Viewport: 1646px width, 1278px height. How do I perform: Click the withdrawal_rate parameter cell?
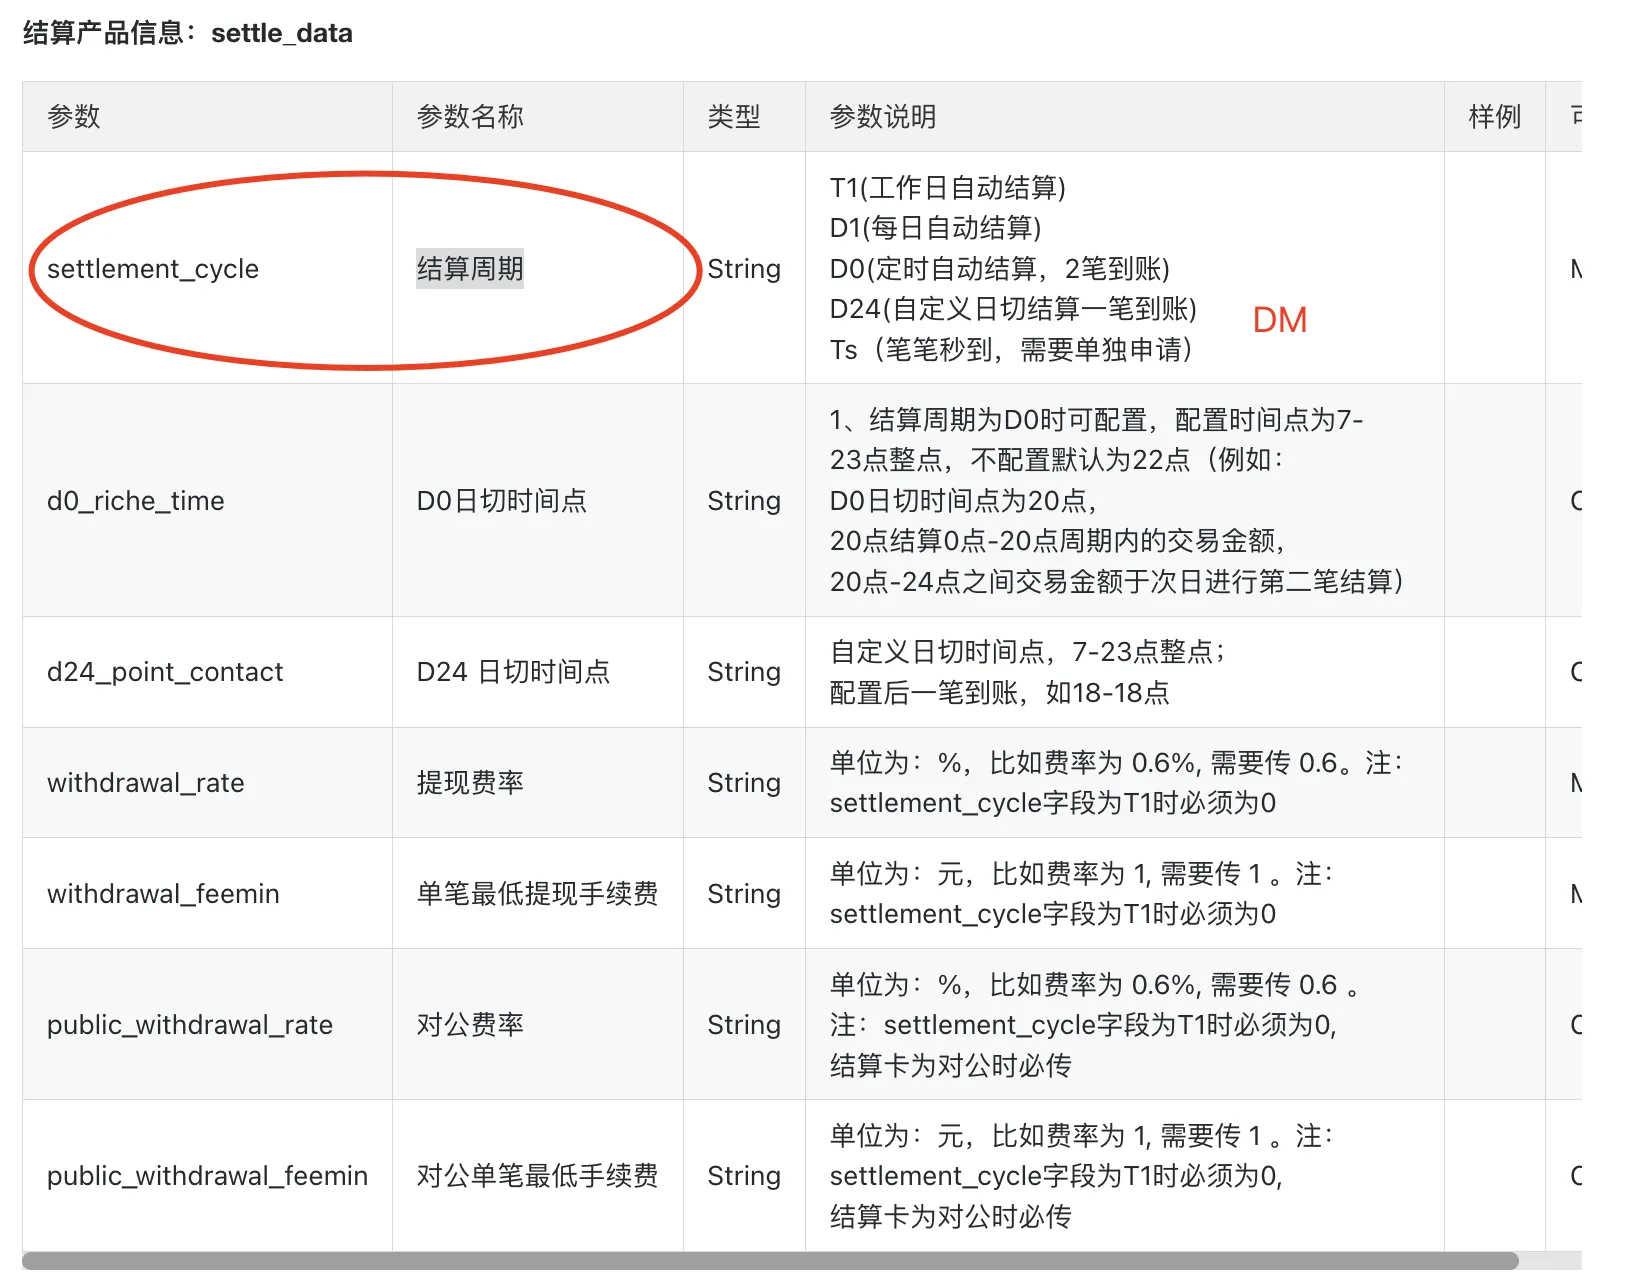(146, 783)
